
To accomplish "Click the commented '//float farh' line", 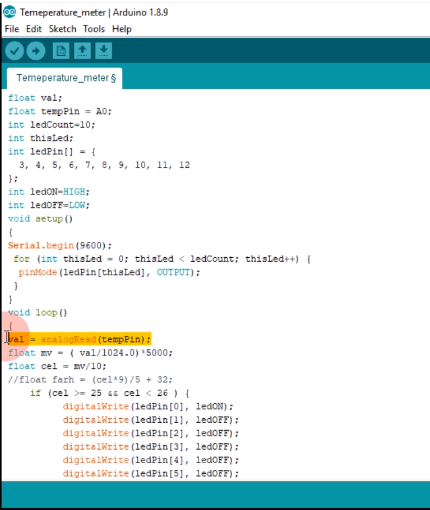I will coord(90,380).
